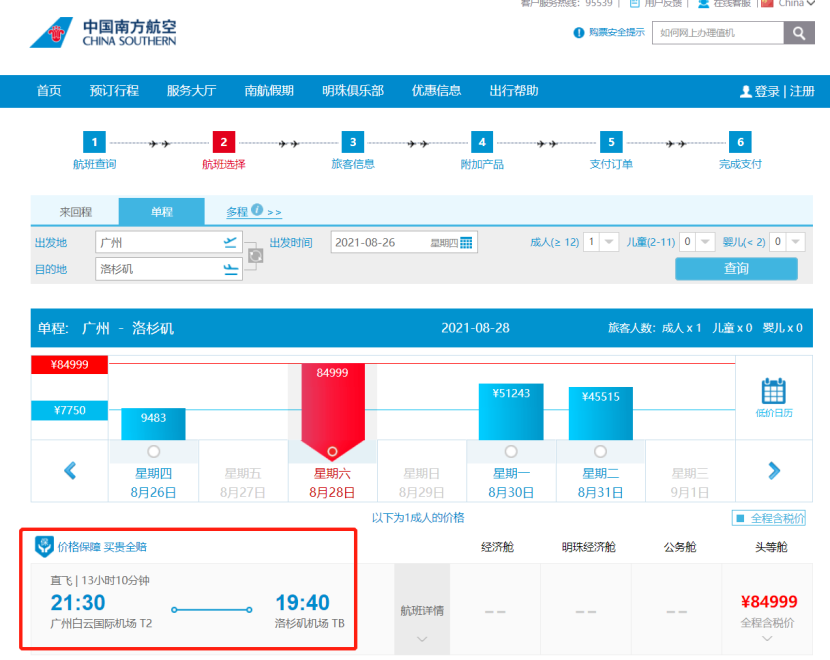
Task: Click the China Southern logo
Action: coord(103,33)
